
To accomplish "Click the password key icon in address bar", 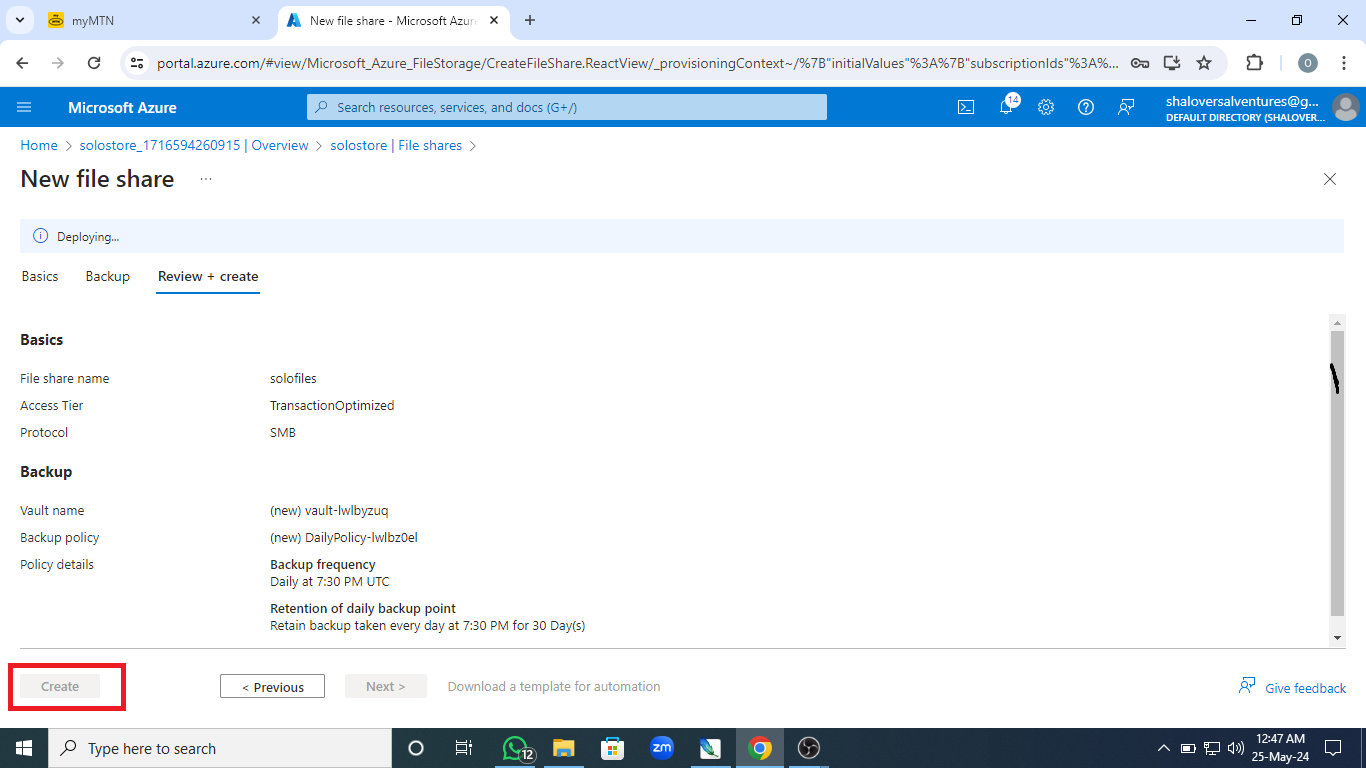I will pos(1140,63).
